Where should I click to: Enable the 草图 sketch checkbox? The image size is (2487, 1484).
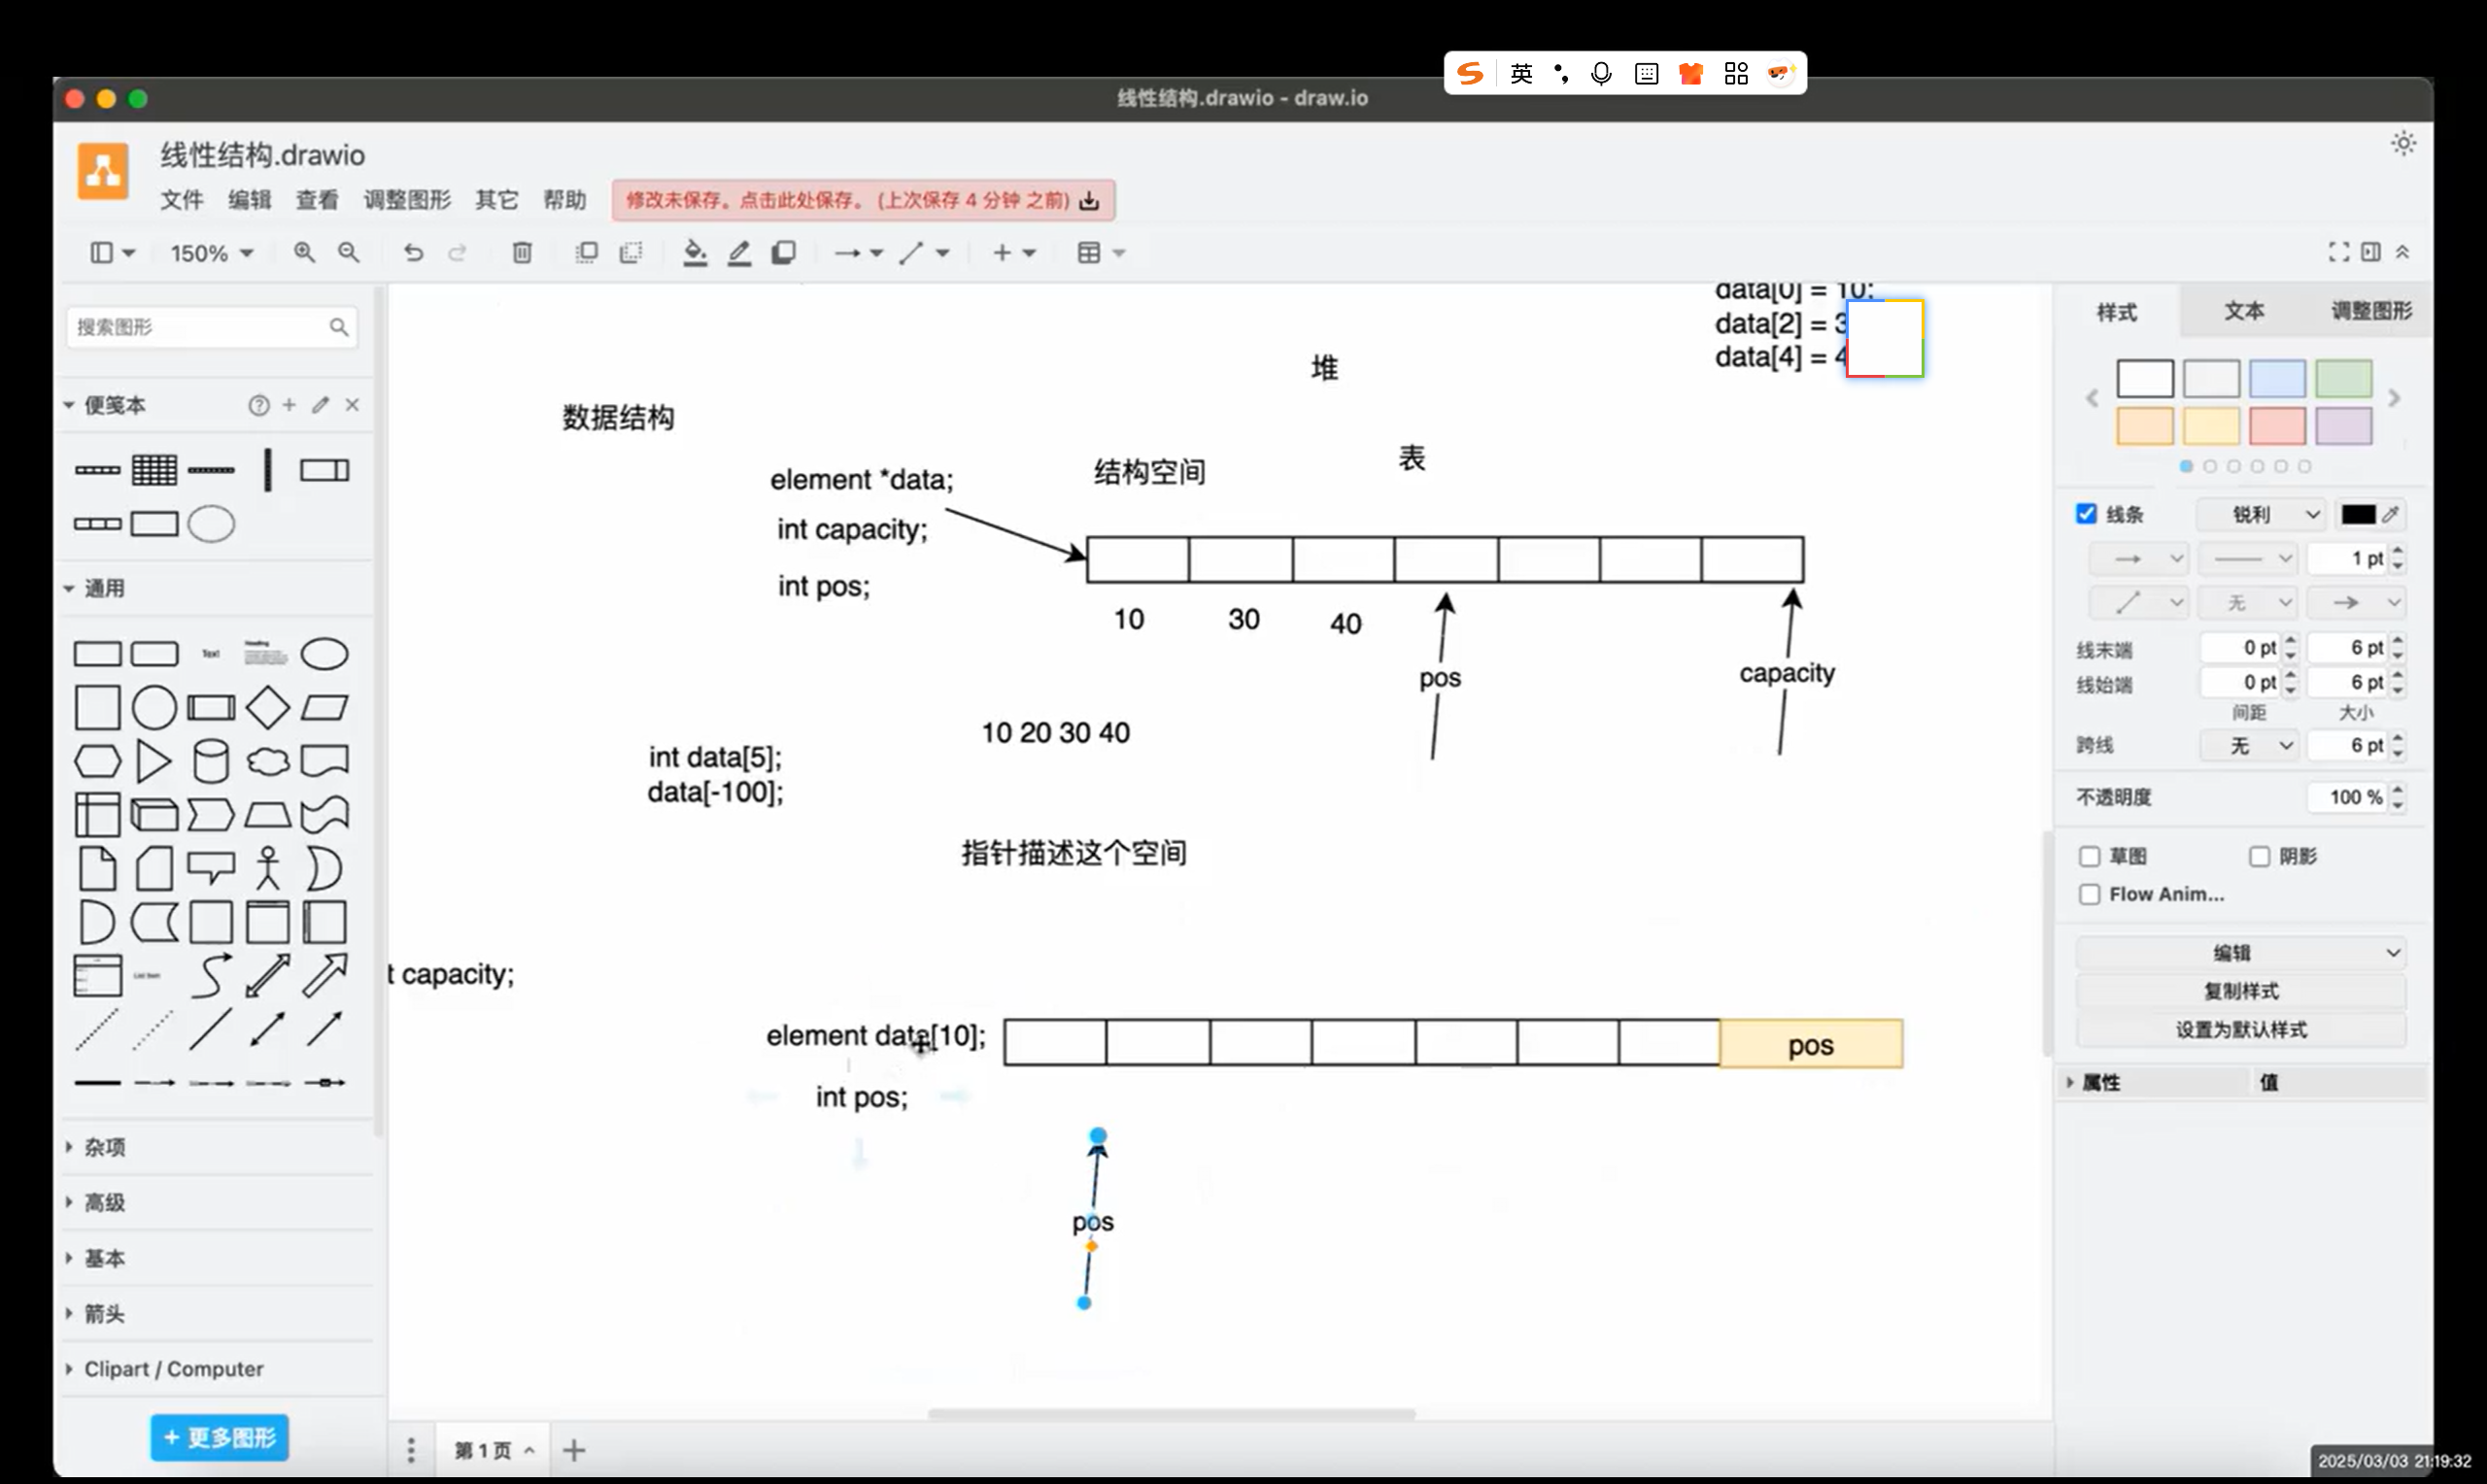click(2089, 856)
